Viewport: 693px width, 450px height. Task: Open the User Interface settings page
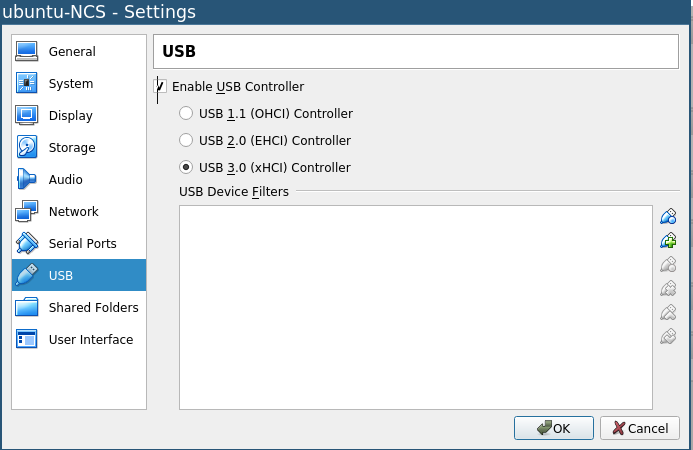click(79, 339)
